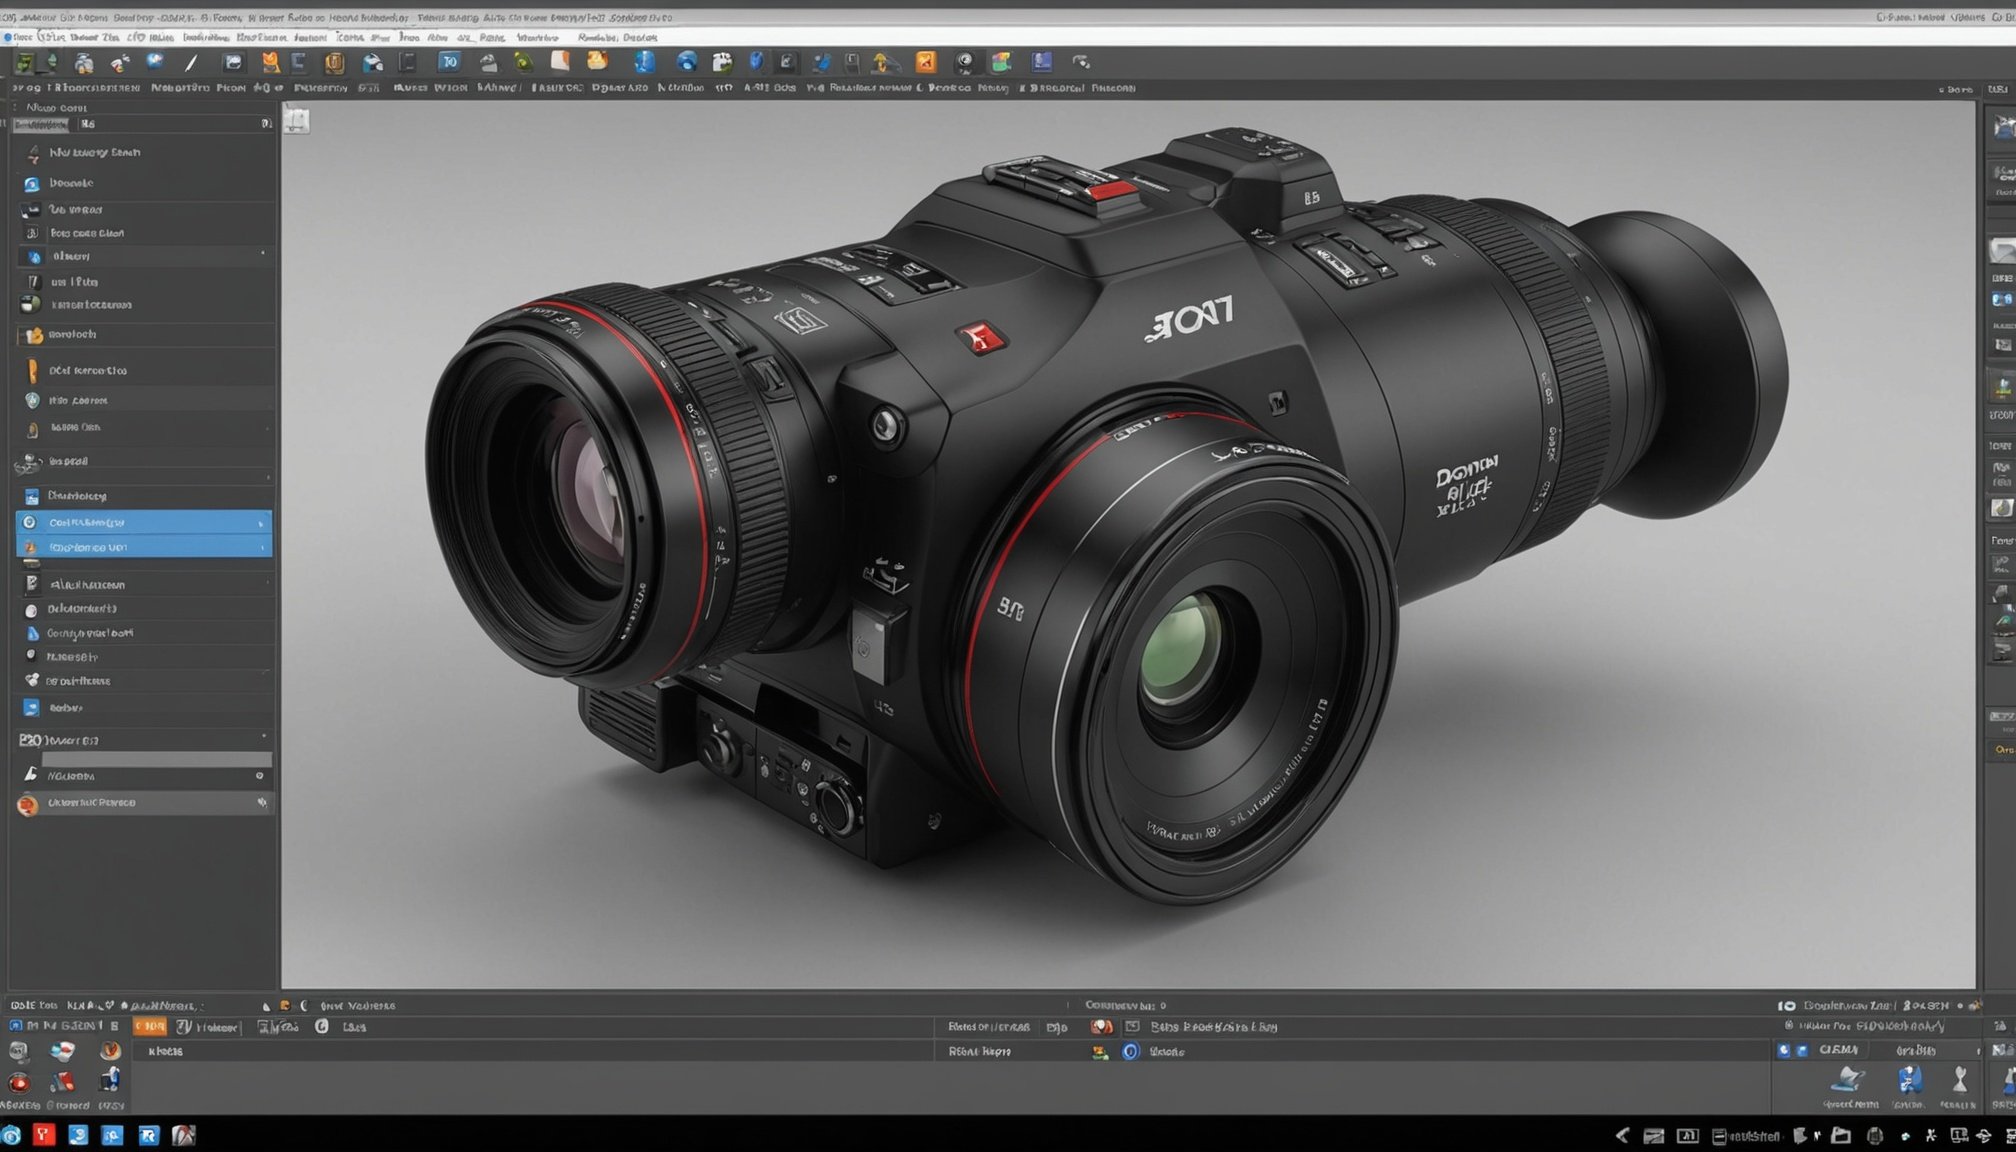Select the white diagonal pencil tool in top toolbar
2016x1152 pixels.
point(191,63)
